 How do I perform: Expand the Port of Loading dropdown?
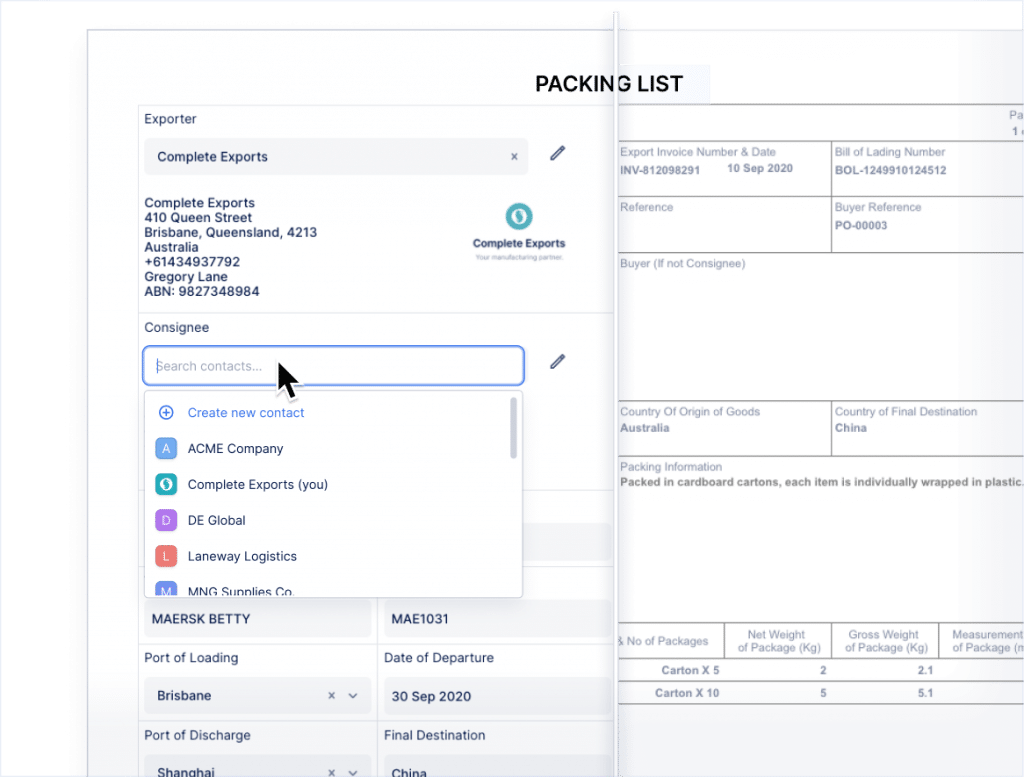coord(353,696)
